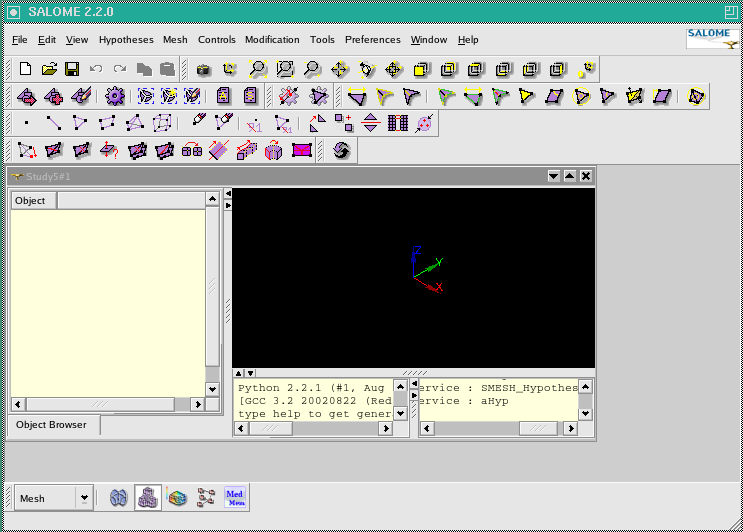Click the Add Triangle icon
The width and height of the screenshot is (743, 532).
coord(80,123)
